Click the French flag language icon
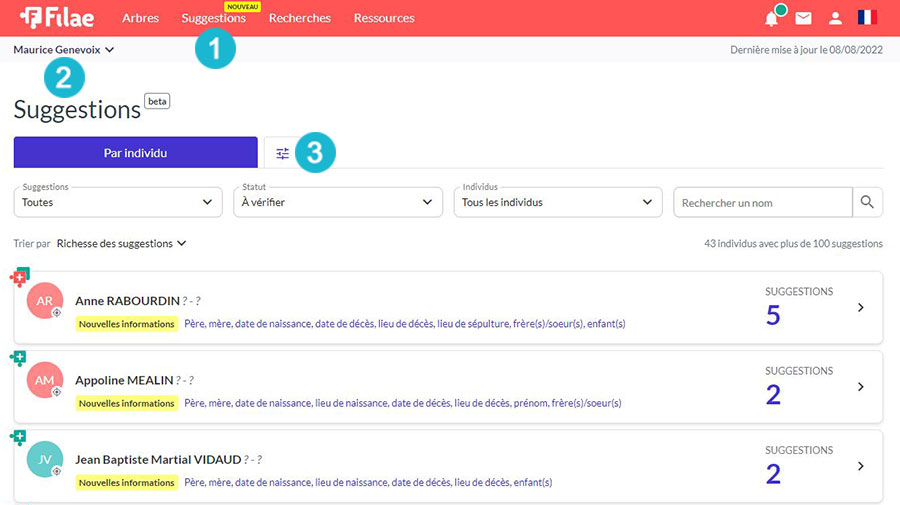This screenshot has height=505, width=900. tap(867, 18)
